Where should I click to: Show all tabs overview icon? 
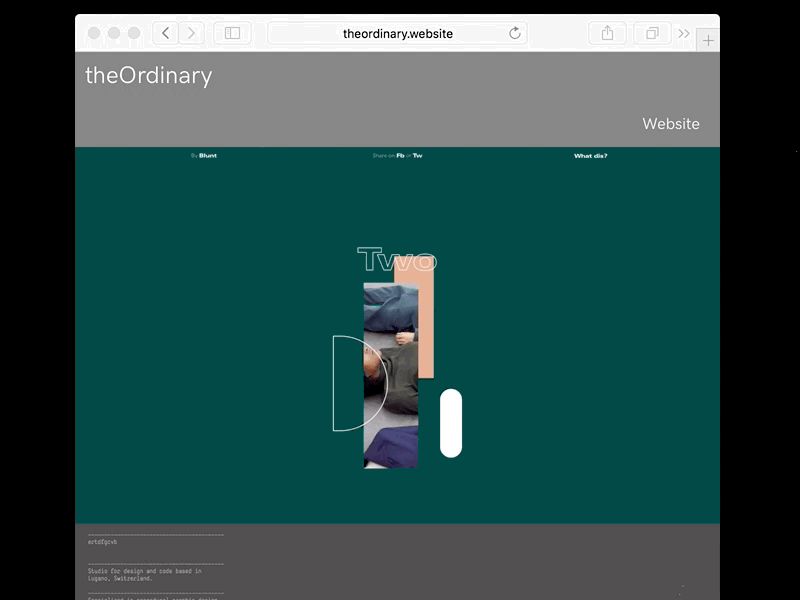[652, 33]
